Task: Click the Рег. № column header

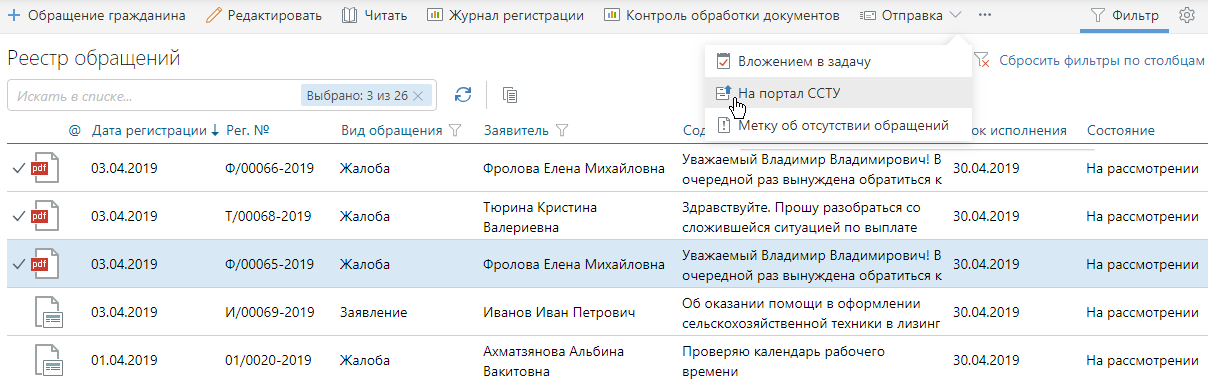Action: point(249,130)
